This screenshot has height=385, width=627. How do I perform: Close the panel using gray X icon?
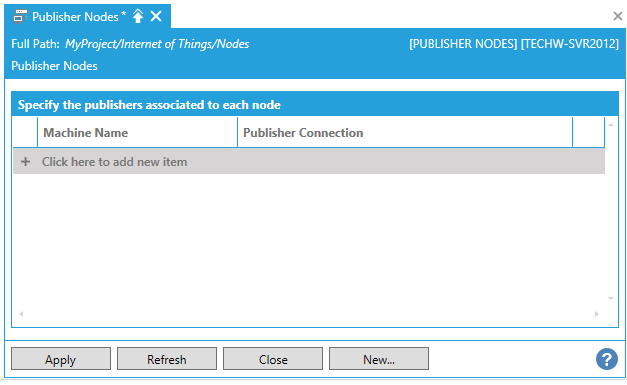pos(618,16)
